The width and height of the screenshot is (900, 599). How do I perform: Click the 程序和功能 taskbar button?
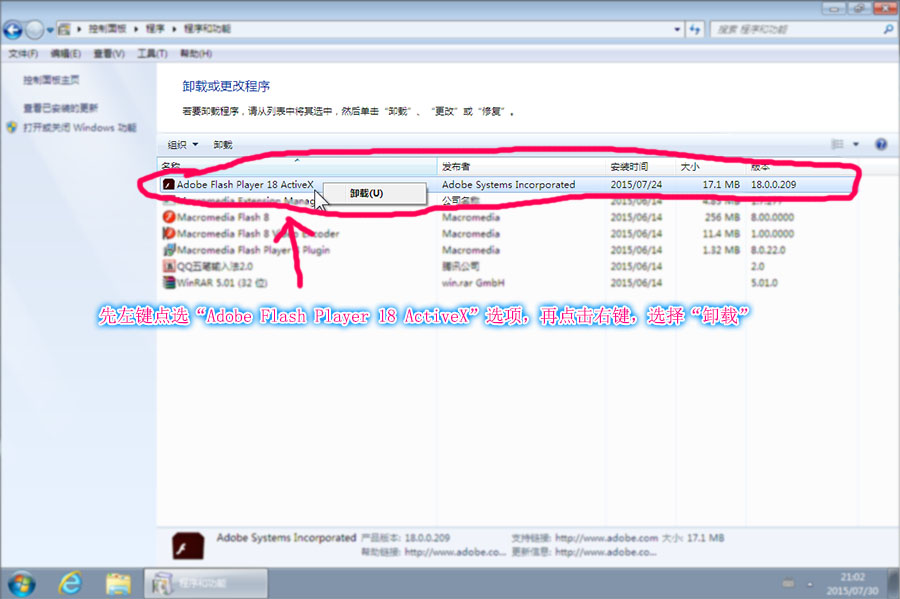point(205,584)
